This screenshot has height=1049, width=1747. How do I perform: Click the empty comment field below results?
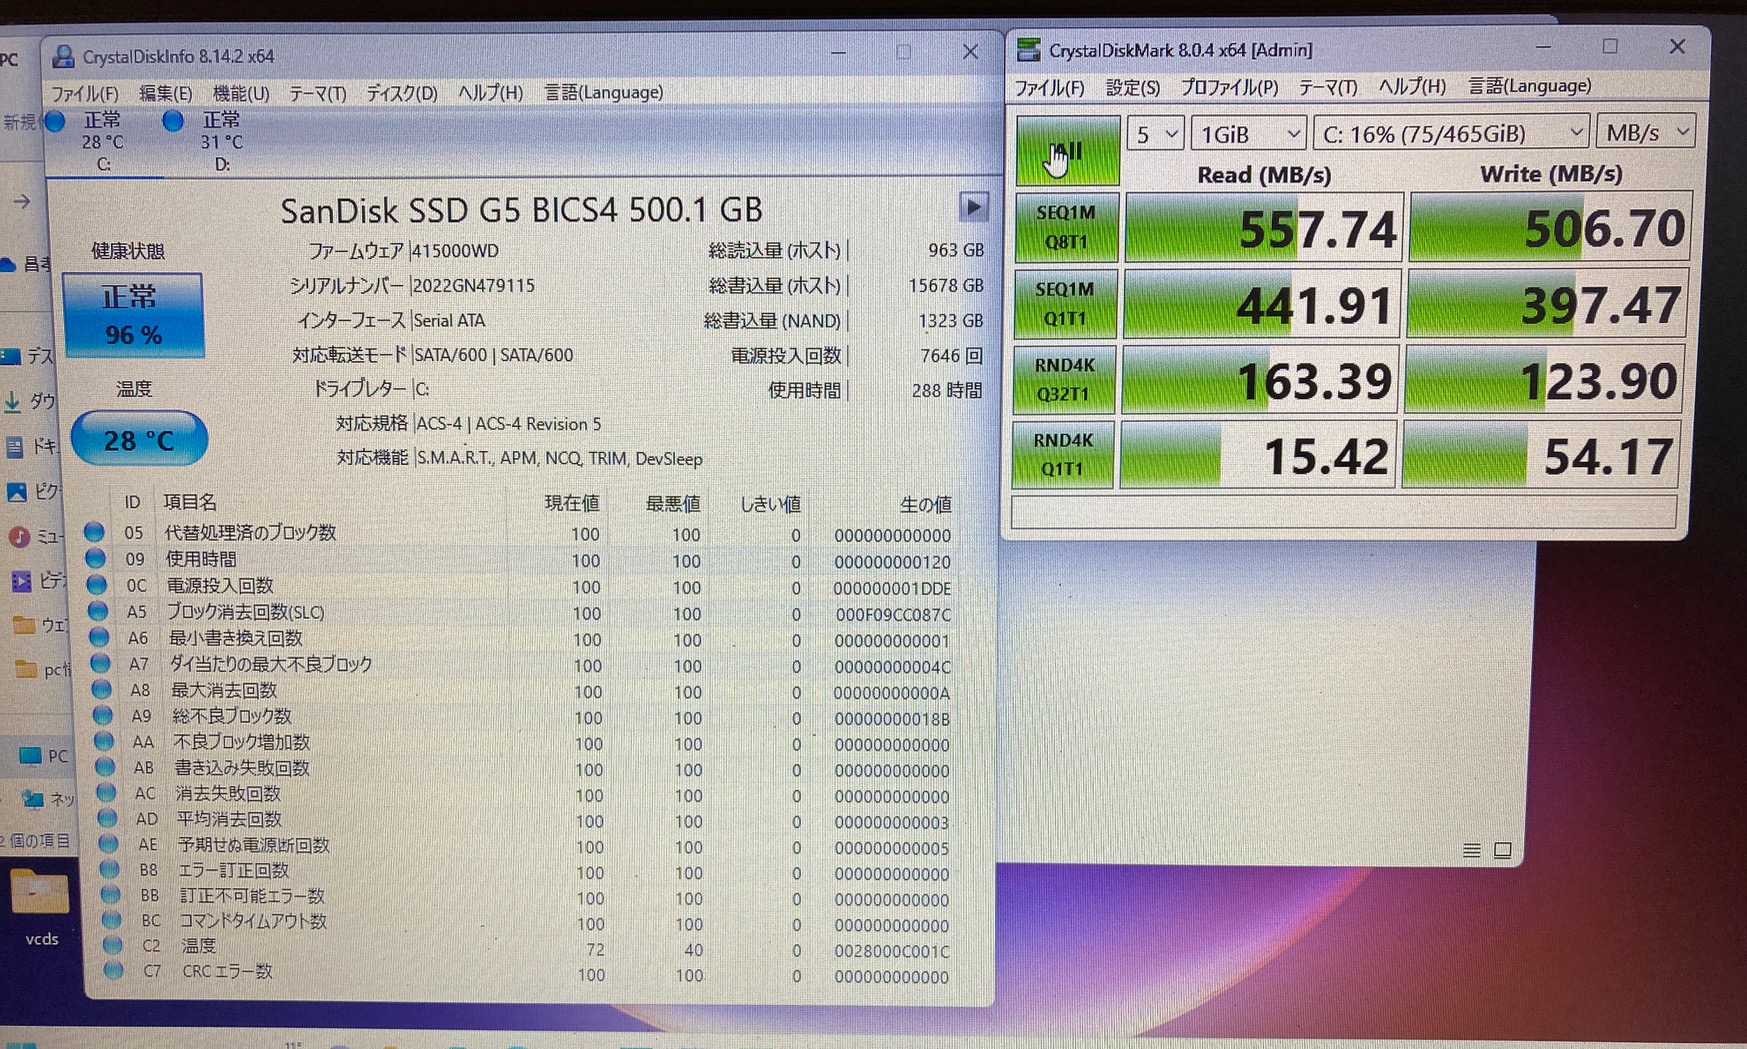click(x=1343, y=512)
